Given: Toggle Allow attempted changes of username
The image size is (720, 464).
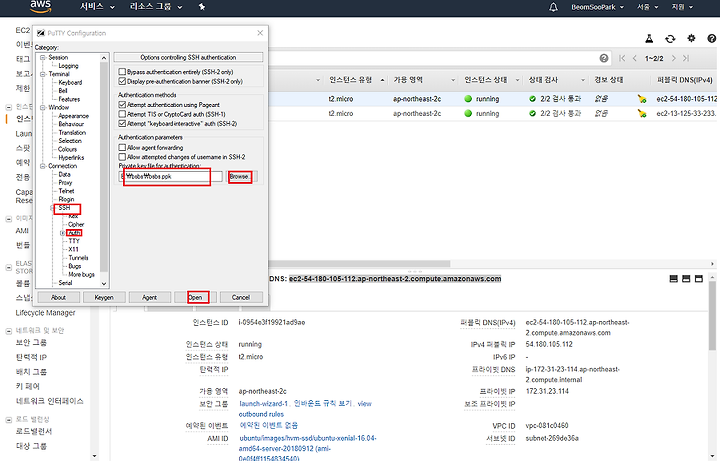Looking at the screenshot, I should click(x=122, y=157).
